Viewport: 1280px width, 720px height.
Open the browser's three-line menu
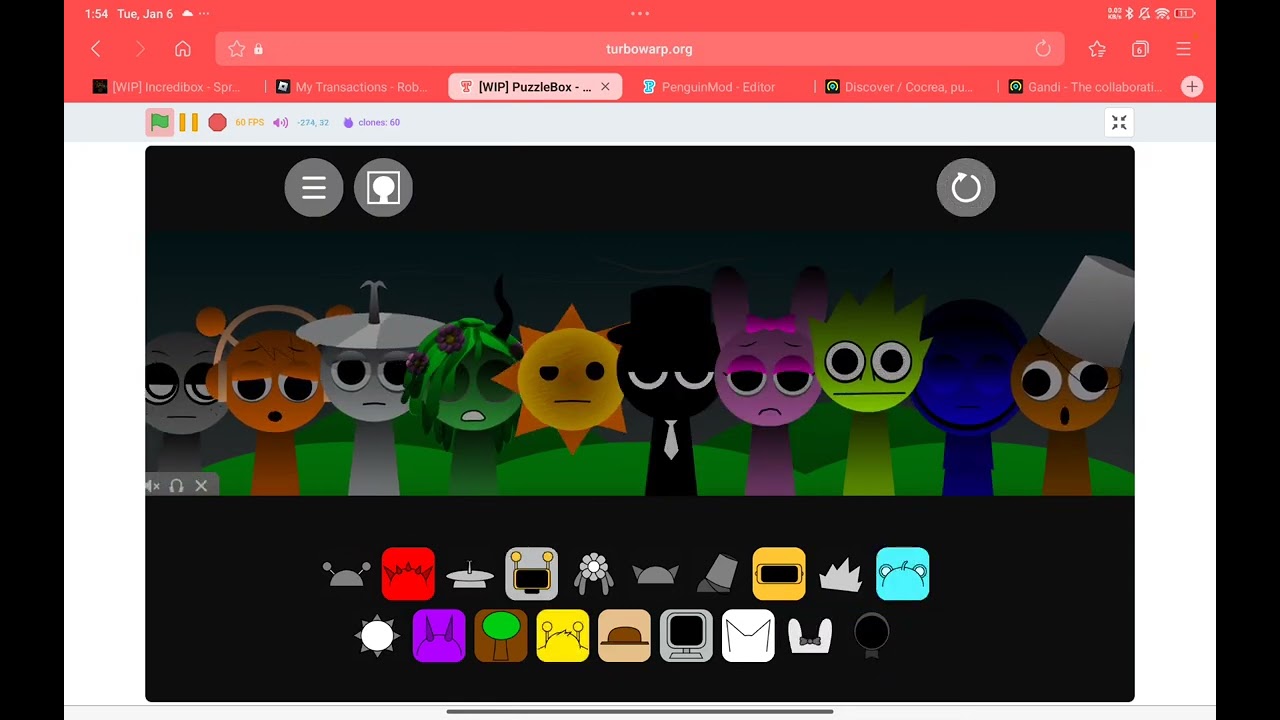pos(1184,49)
